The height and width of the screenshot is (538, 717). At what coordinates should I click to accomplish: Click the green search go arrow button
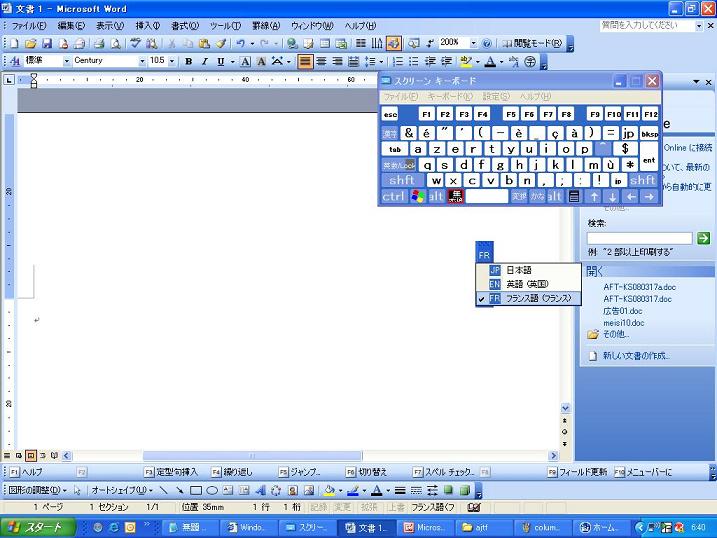(703, 238)
